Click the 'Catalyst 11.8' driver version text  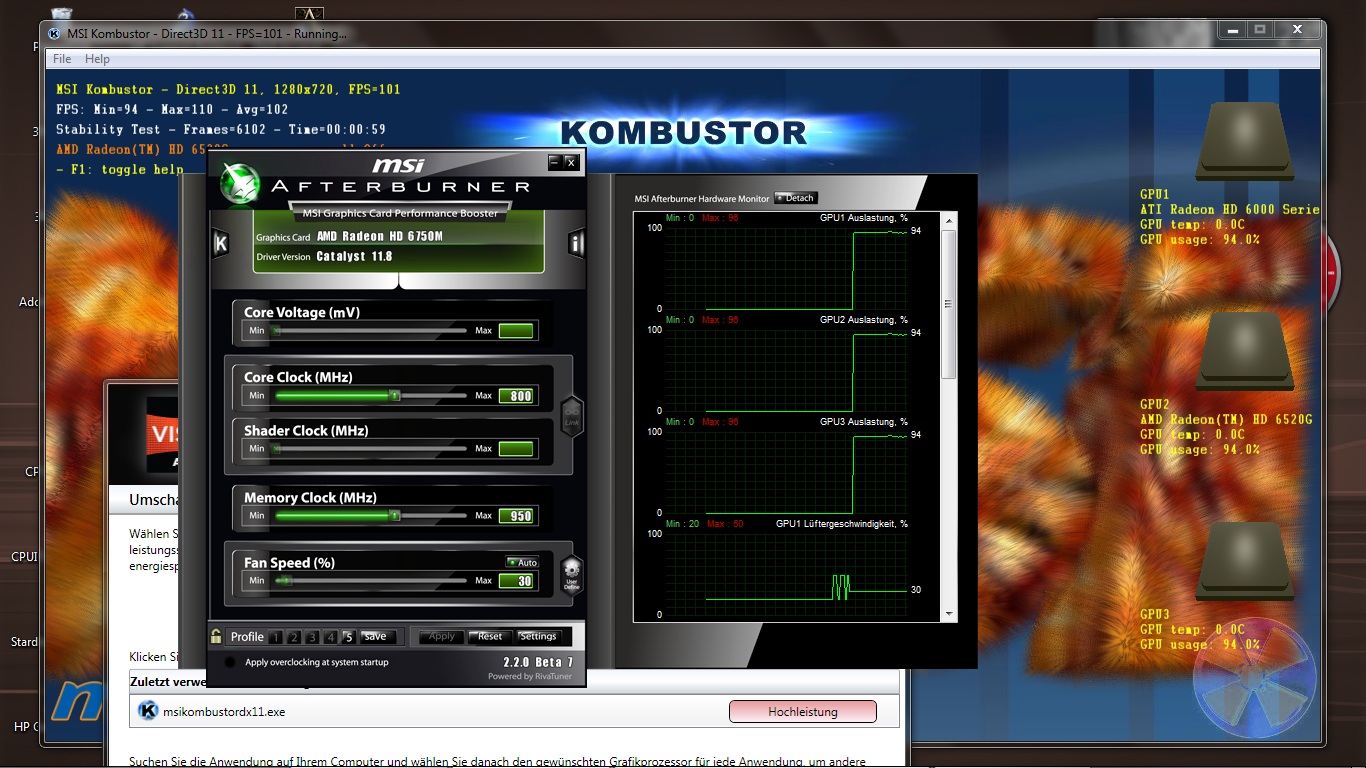point(354,257)
